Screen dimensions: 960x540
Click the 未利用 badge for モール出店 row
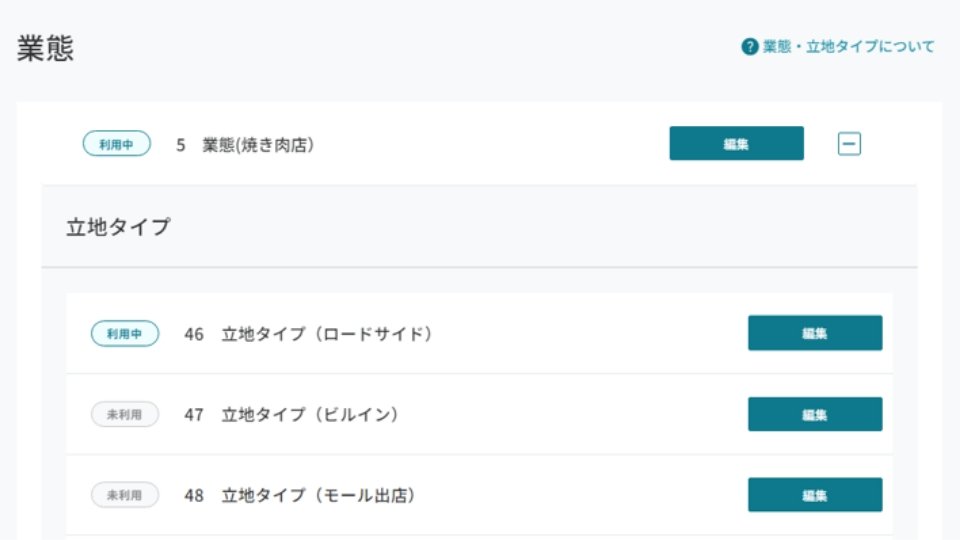point(124,495)
